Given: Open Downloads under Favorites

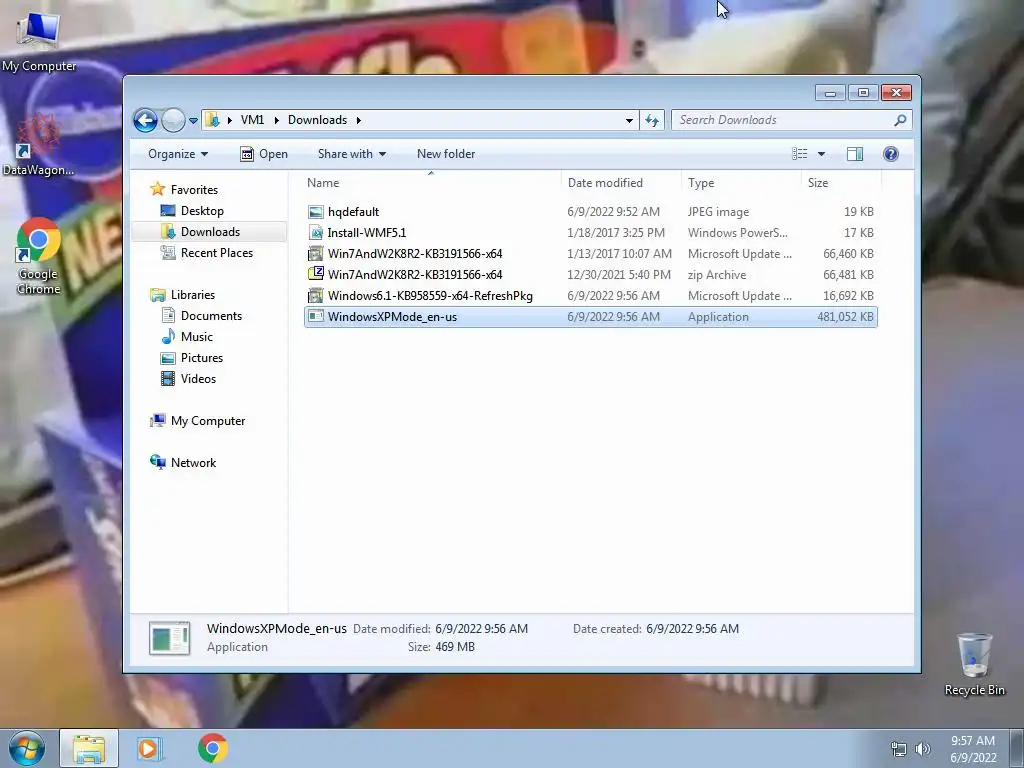Looking at the screenshot, I should [210, 232].
